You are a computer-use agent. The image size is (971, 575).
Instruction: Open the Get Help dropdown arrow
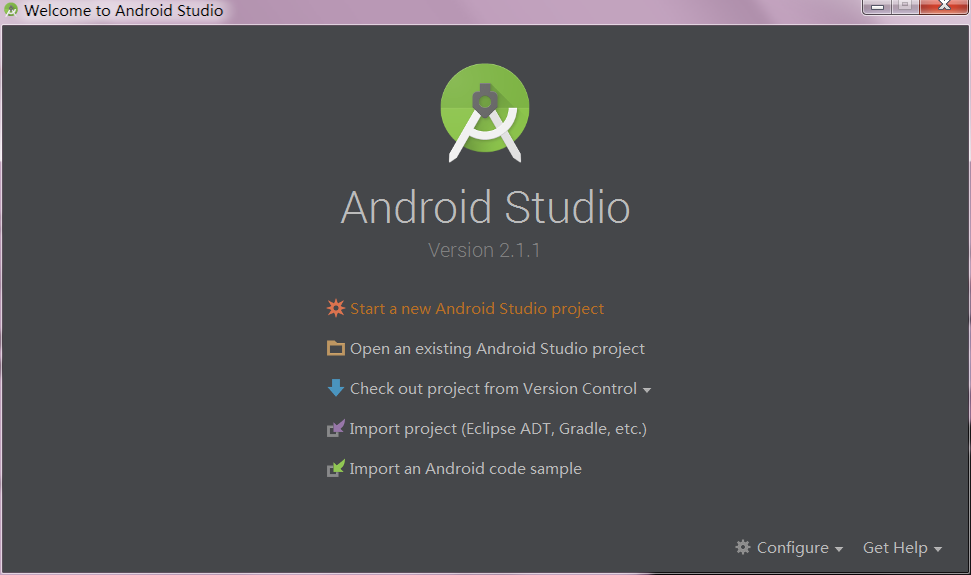[938, 549]
